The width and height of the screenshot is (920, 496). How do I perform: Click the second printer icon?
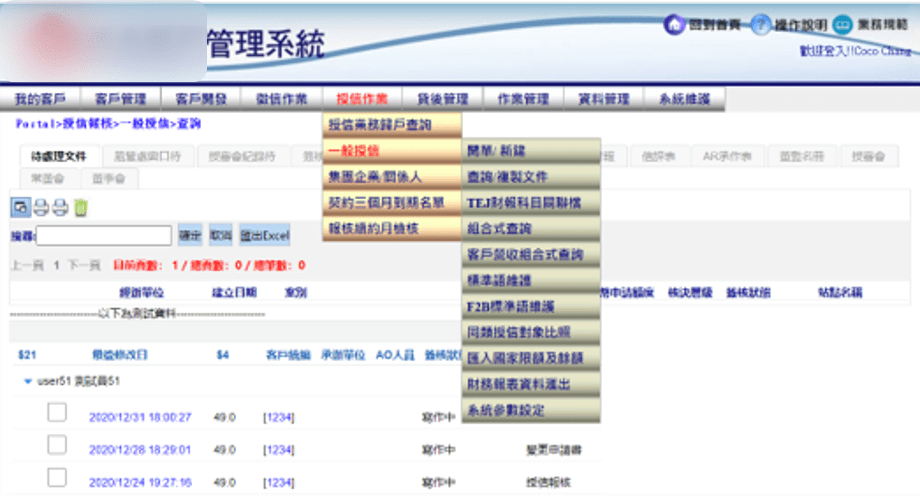(60, 208)
